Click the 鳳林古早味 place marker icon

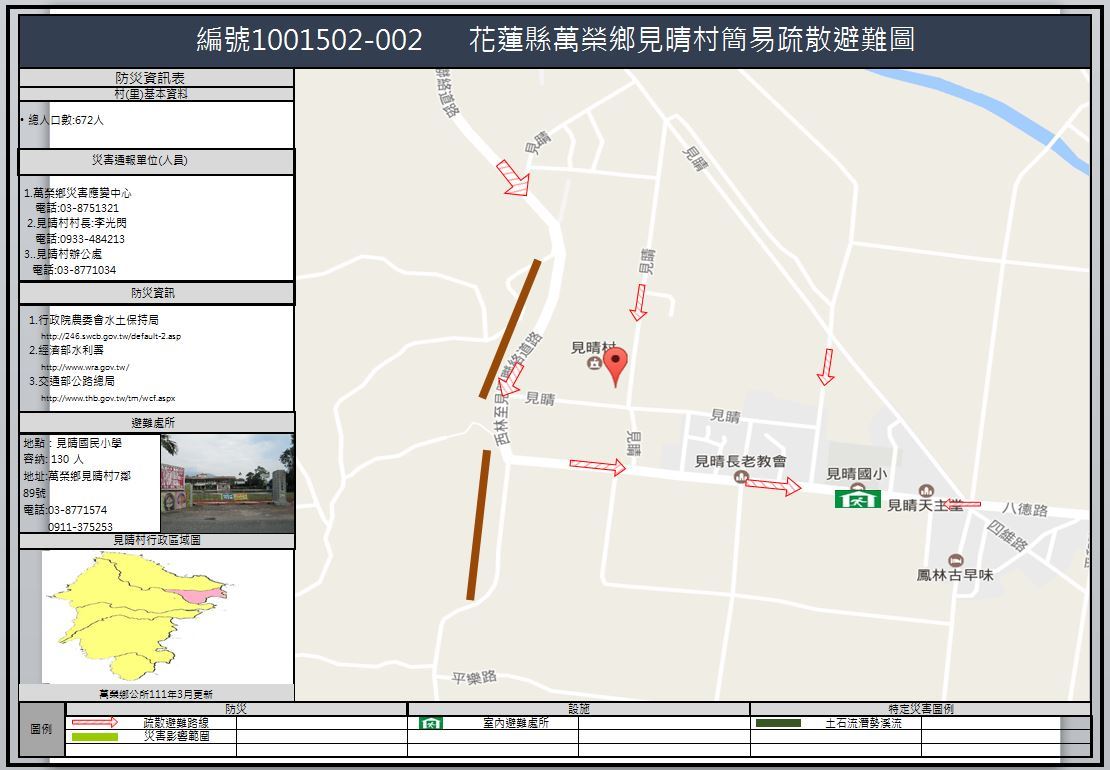pyautogui.click(x=955, y=560)
